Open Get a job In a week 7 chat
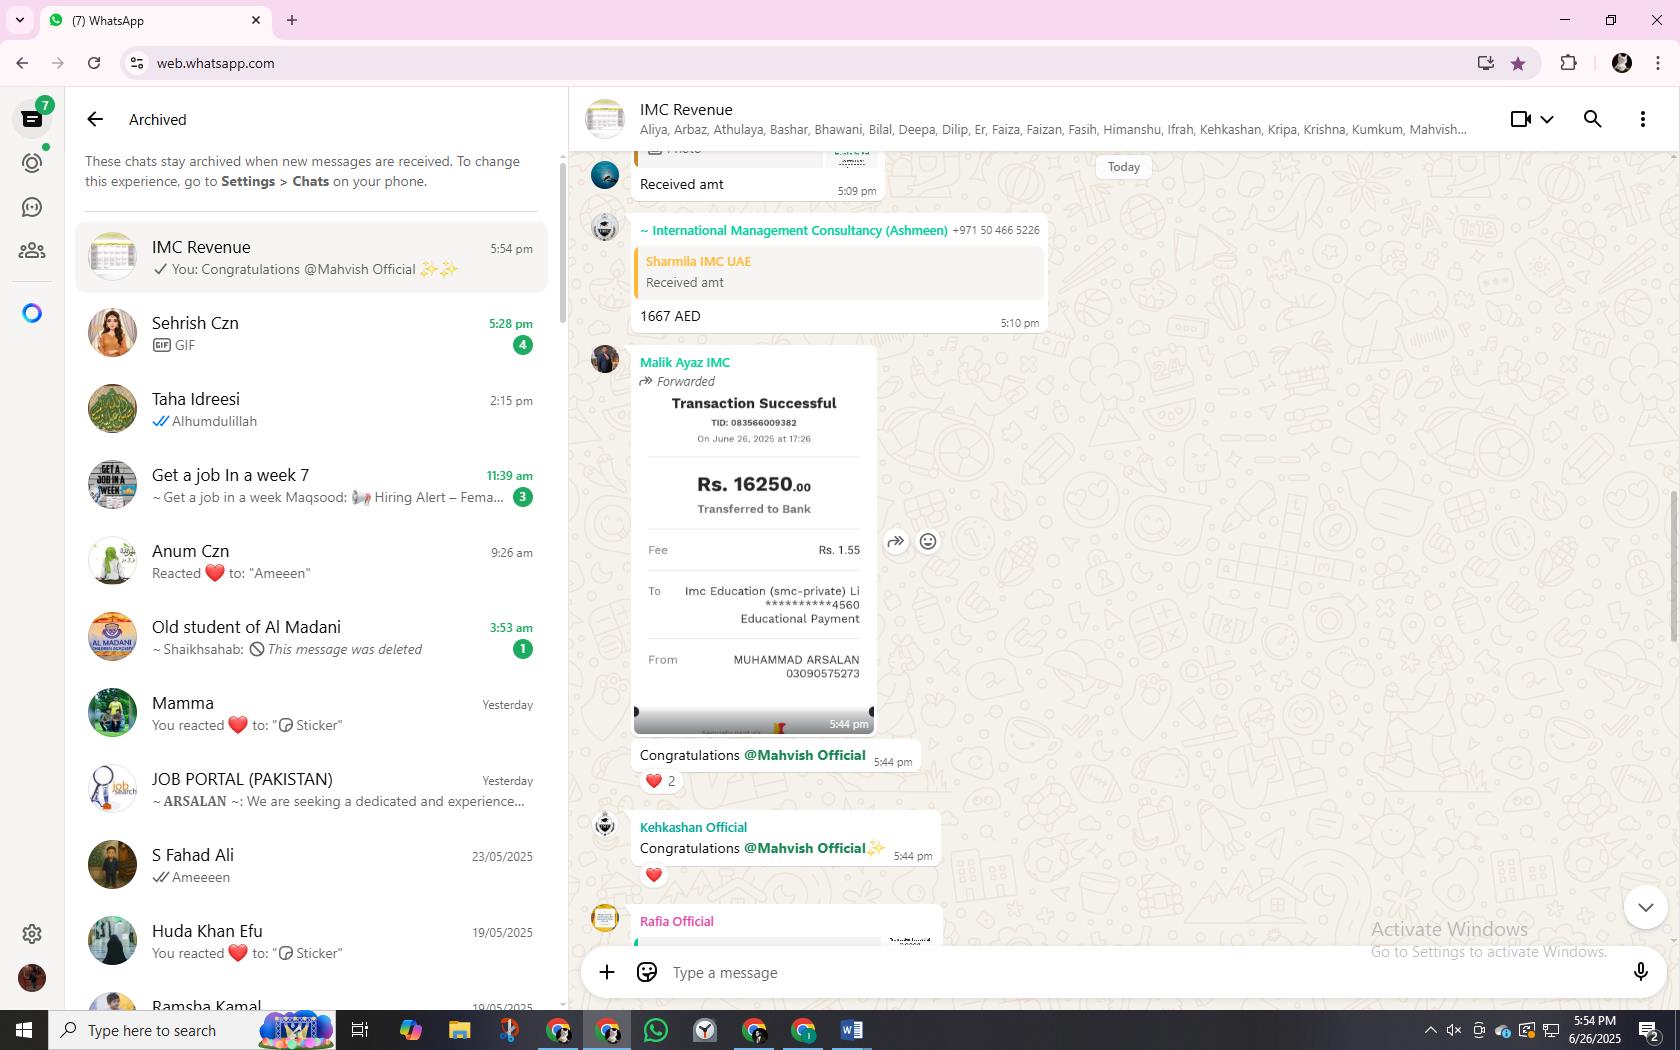 tap(311, 485)
